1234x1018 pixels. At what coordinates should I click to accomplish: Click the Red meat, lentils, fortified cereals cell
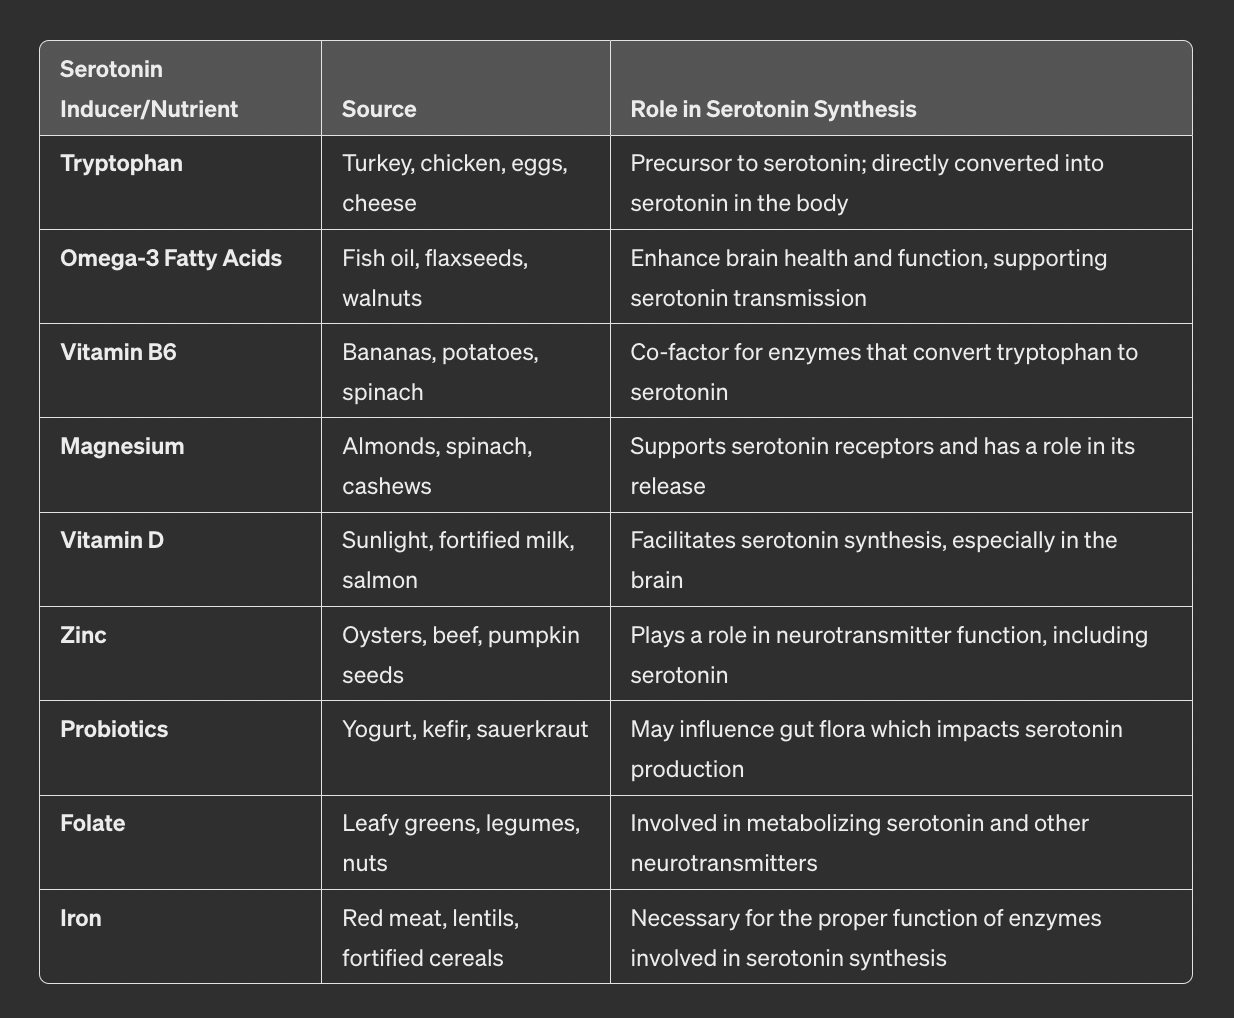click(x=431, y=938)
